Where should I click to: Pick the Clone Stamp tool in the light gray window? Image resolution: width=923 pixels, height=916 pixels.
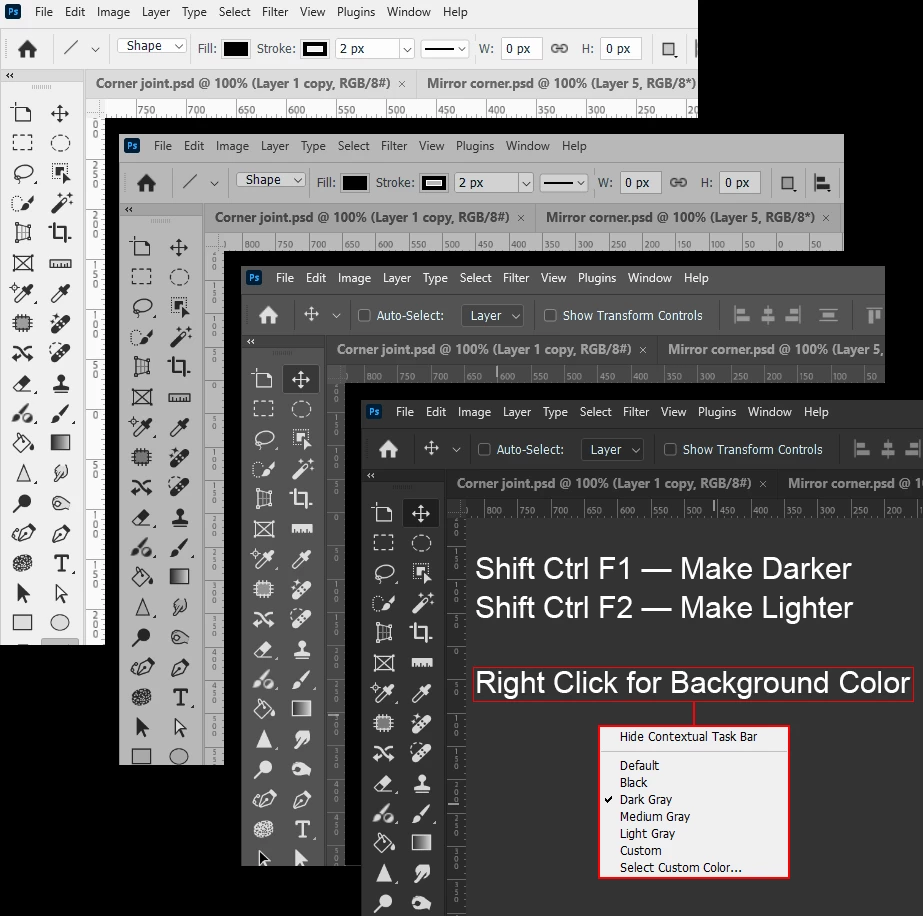coord(180,517)
